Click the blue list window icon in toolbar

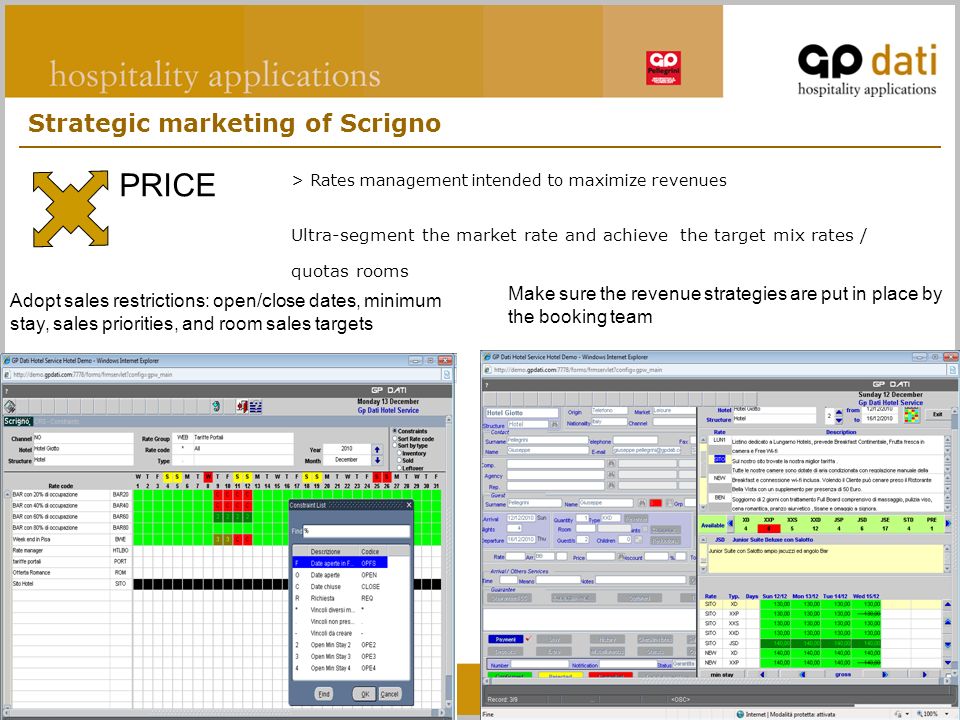point(255,407)
